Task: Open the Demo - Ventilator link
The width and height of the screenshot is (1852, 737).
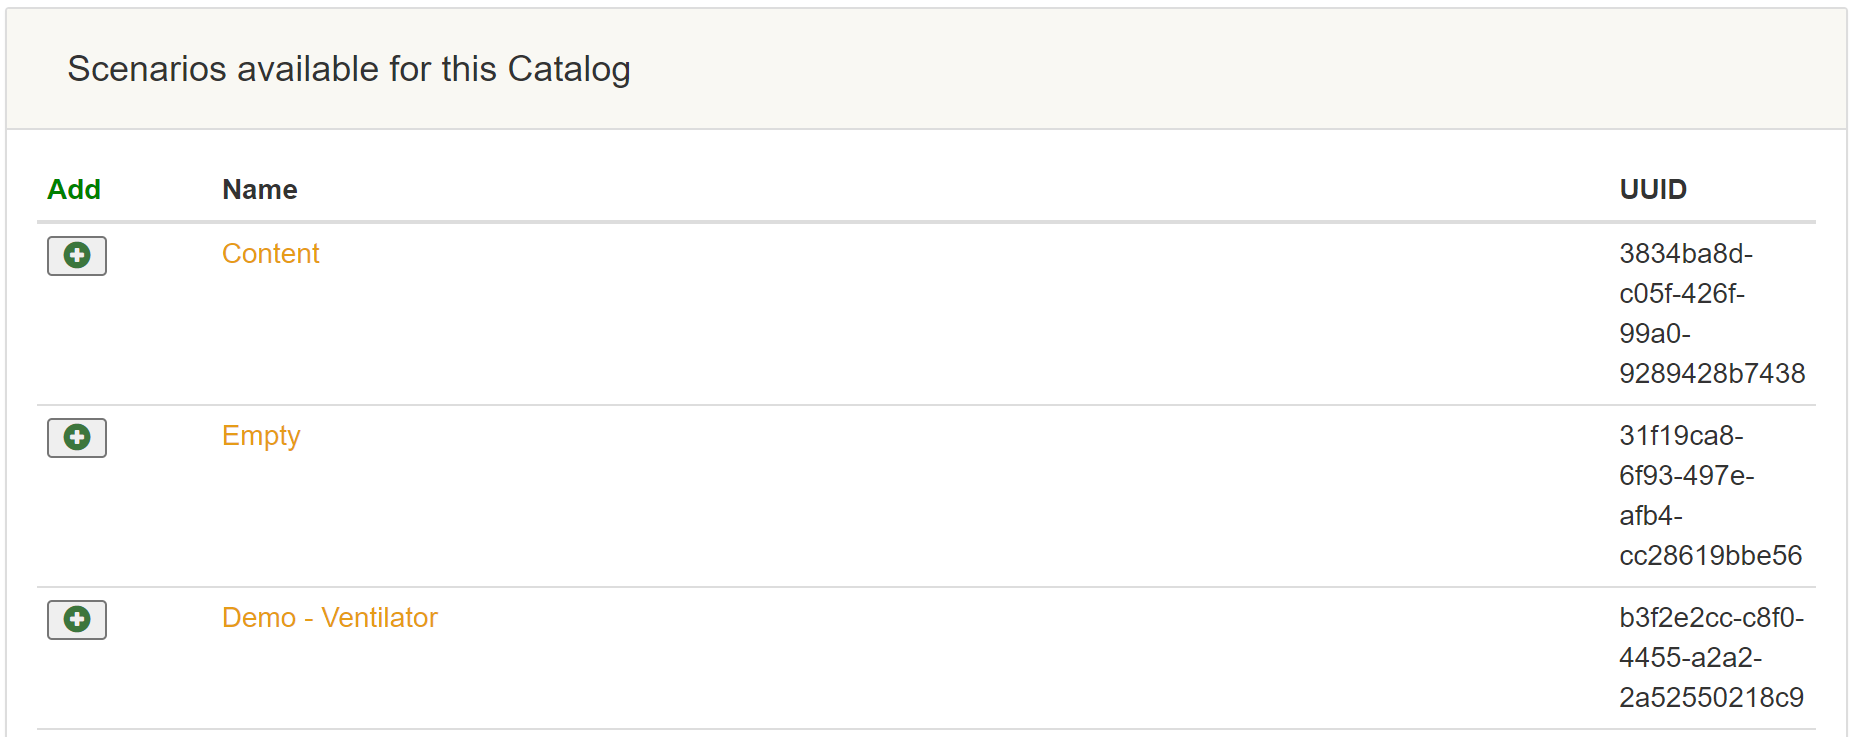Action: [329, 618]
